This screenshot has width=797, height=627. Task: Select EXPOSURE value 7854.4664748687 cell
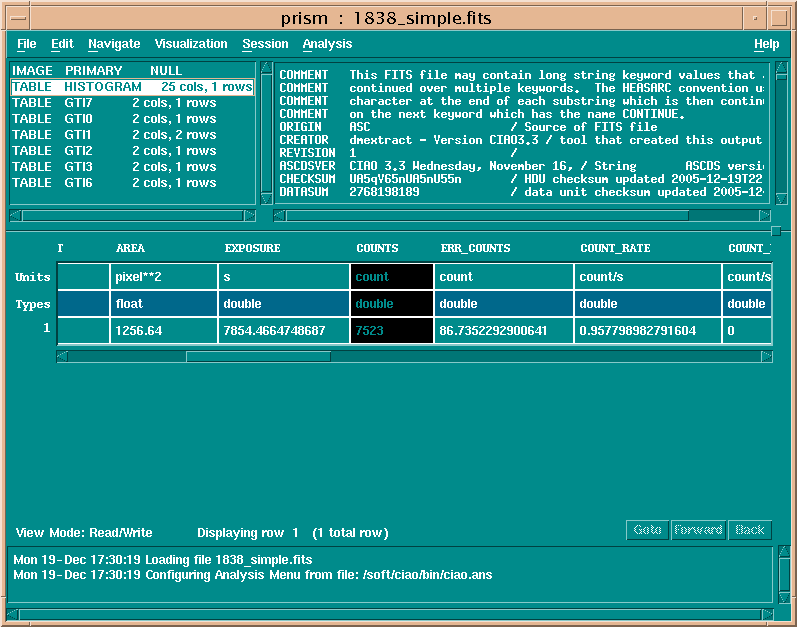(284, 331)
